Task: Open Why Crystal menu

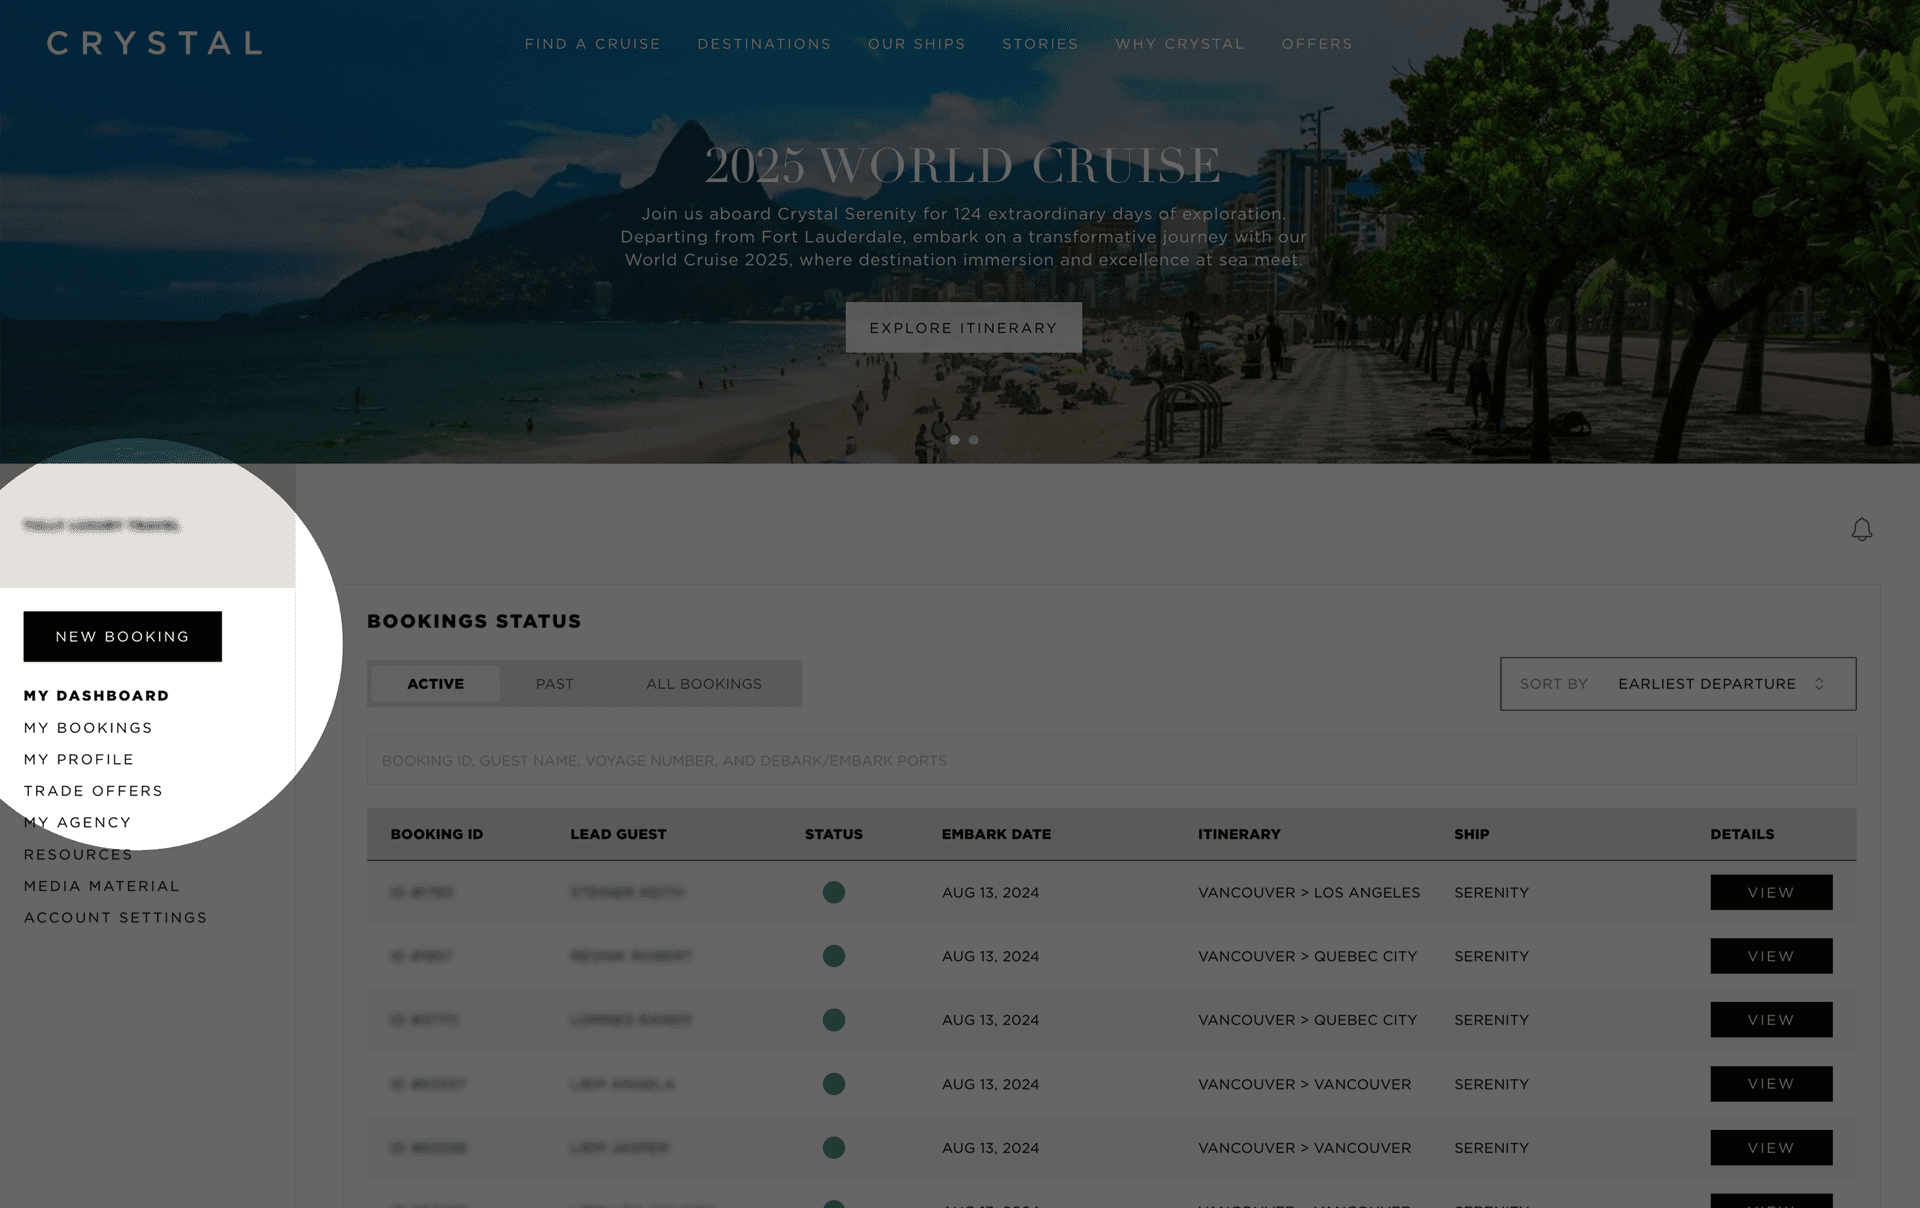Action: pos(1180,44)
